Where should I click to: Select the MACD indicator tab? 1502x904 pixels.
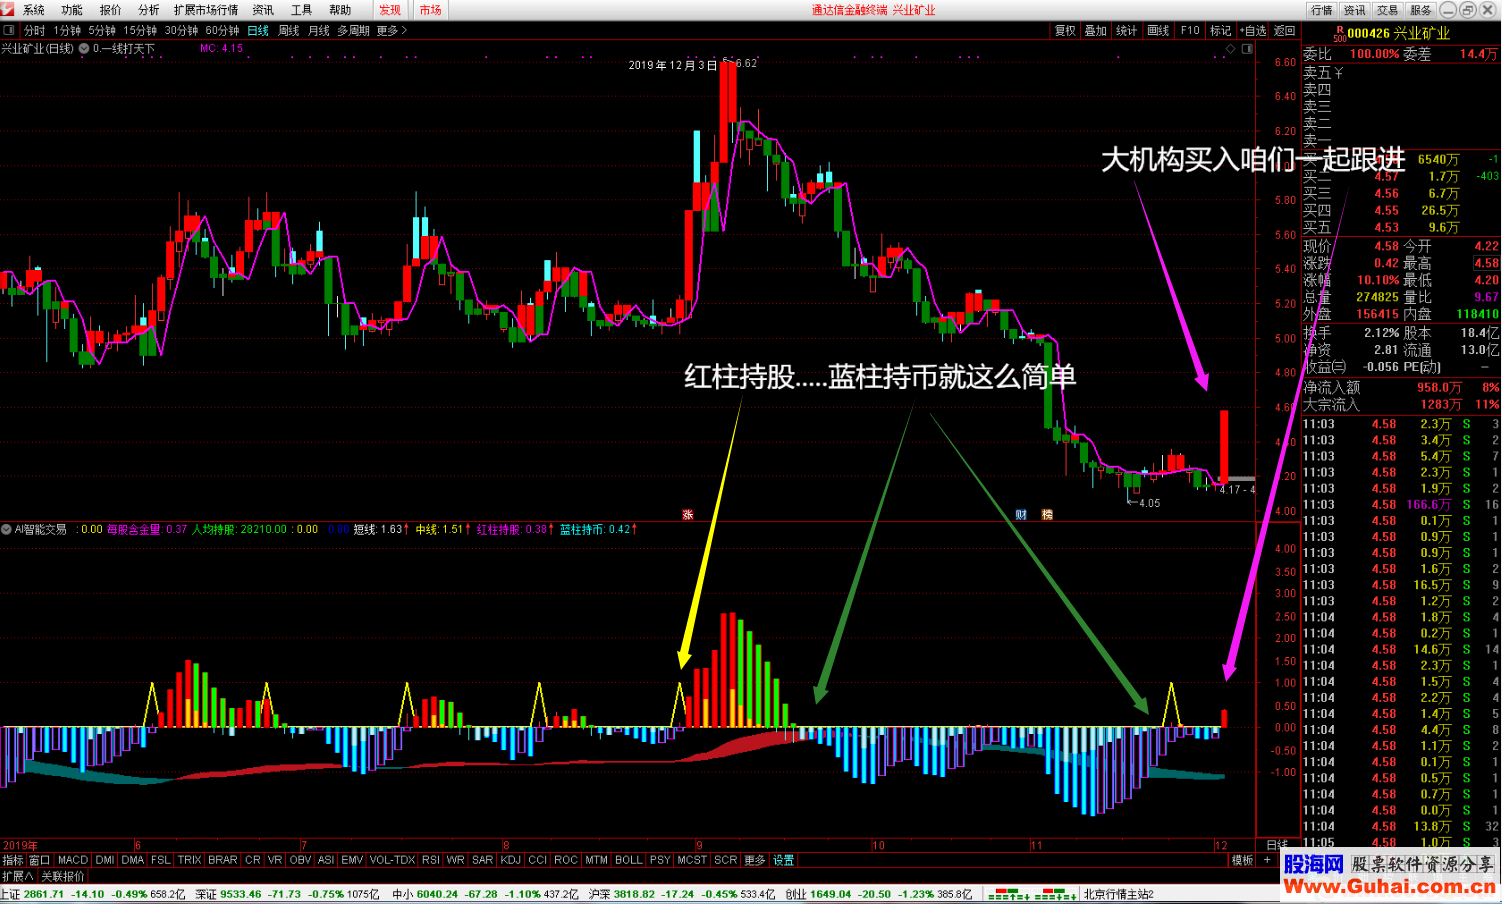pyautogui.click(x=73, y=860)
